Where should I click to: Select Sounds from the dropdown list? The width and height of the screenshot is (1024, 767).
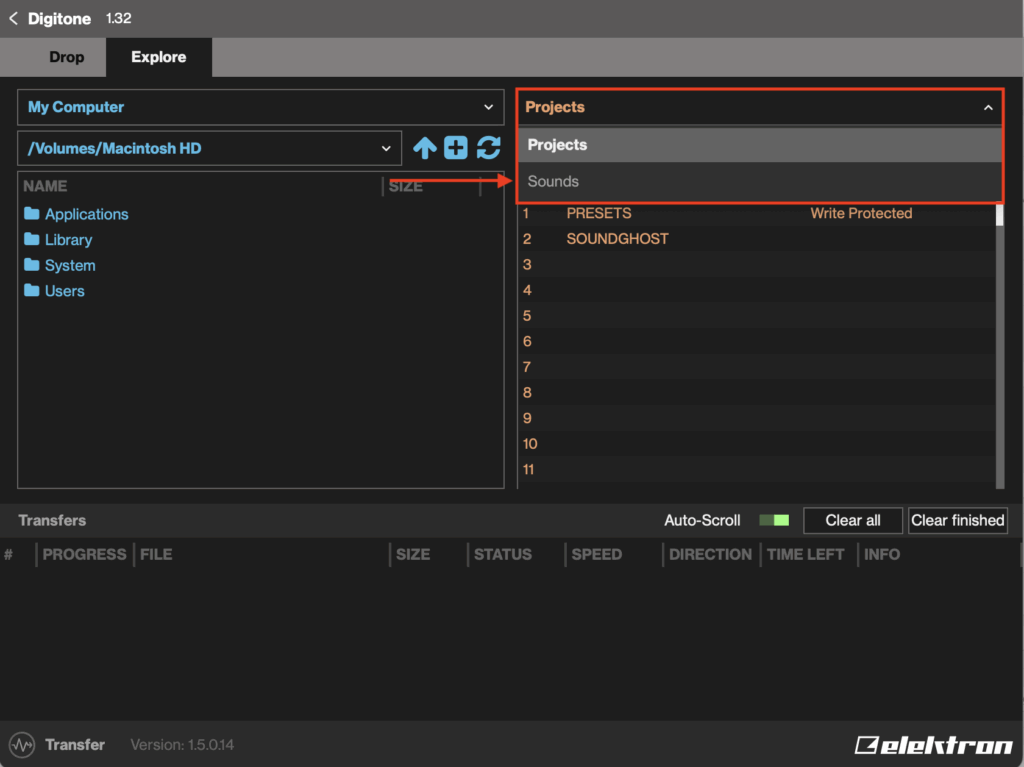tap(553, 182)
